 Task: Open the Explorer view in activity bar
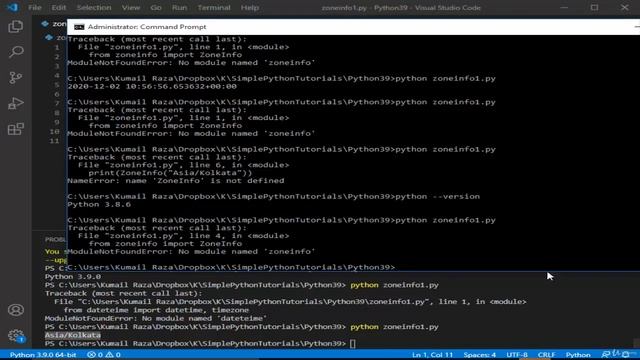point(16,27)
